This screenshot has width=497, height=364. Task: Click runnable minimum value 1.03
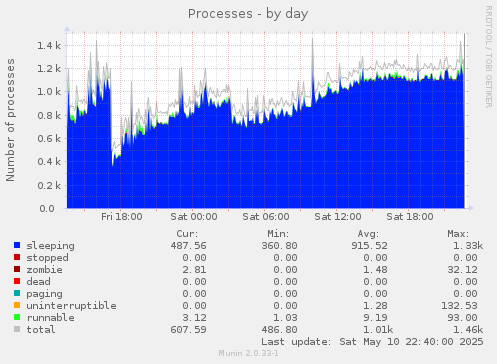tap(285, 318)
